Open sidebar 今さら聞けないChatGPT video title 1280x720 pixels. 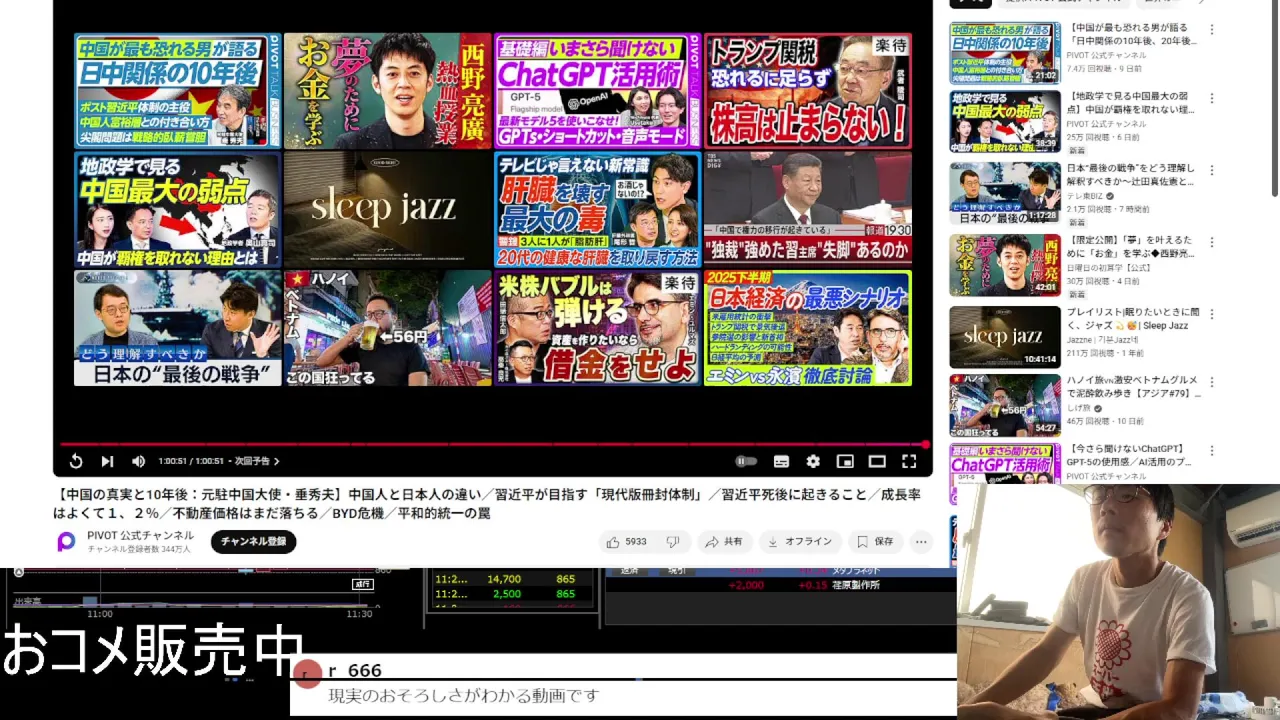[x=1131, y=456]
